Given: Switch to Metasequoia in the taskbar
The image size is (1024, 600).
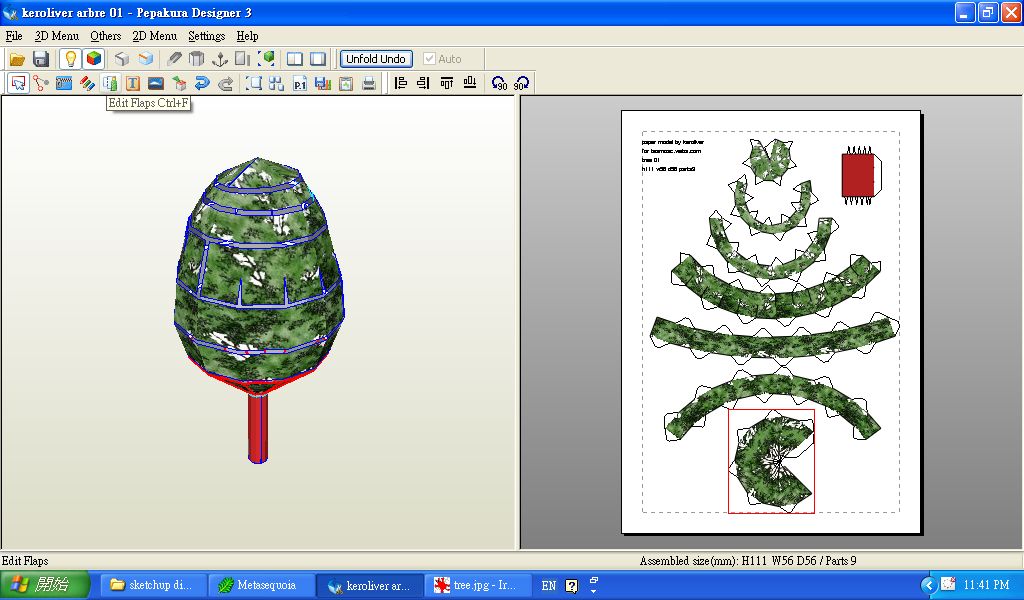Looking at the screenshot, I should [x=261, y=585].
